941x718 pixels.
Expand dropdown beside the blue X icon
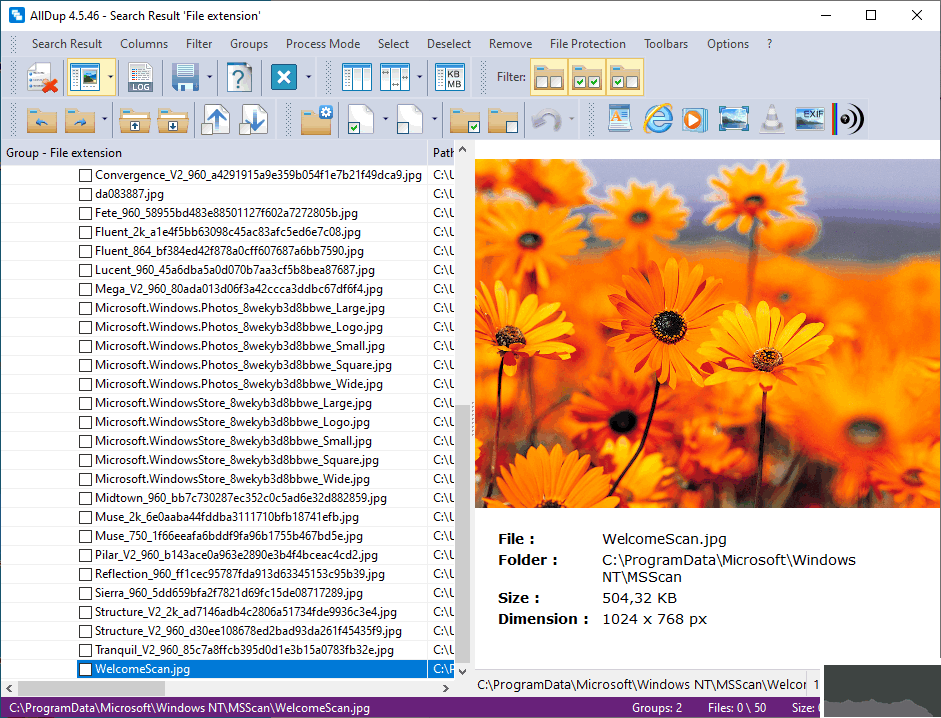(x=310, y=78)
